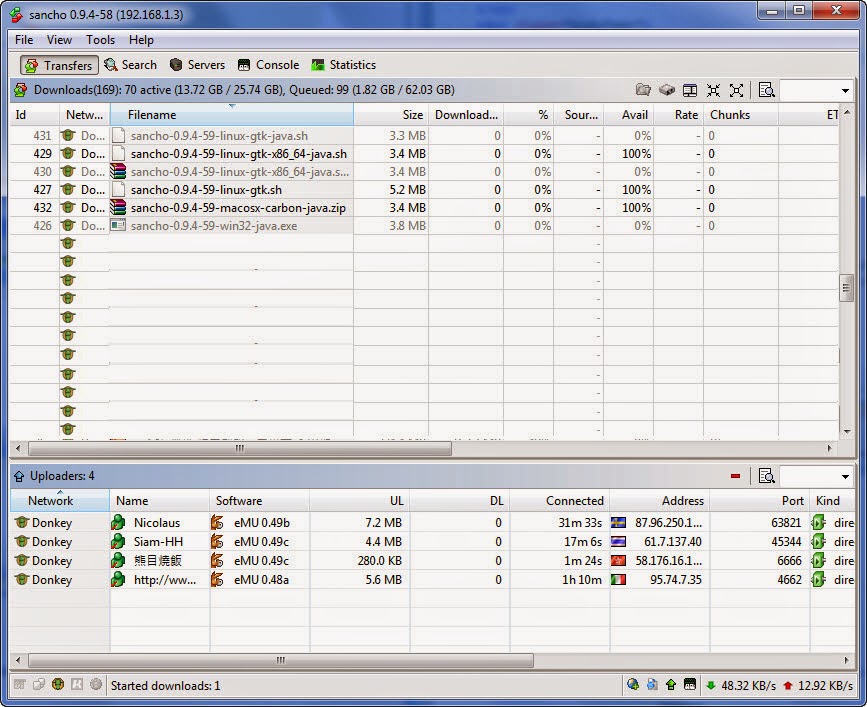Click the Swedish flag icon next to 87.96.250.1
This screenshot has width=867, height=707.
click(618, 522)
